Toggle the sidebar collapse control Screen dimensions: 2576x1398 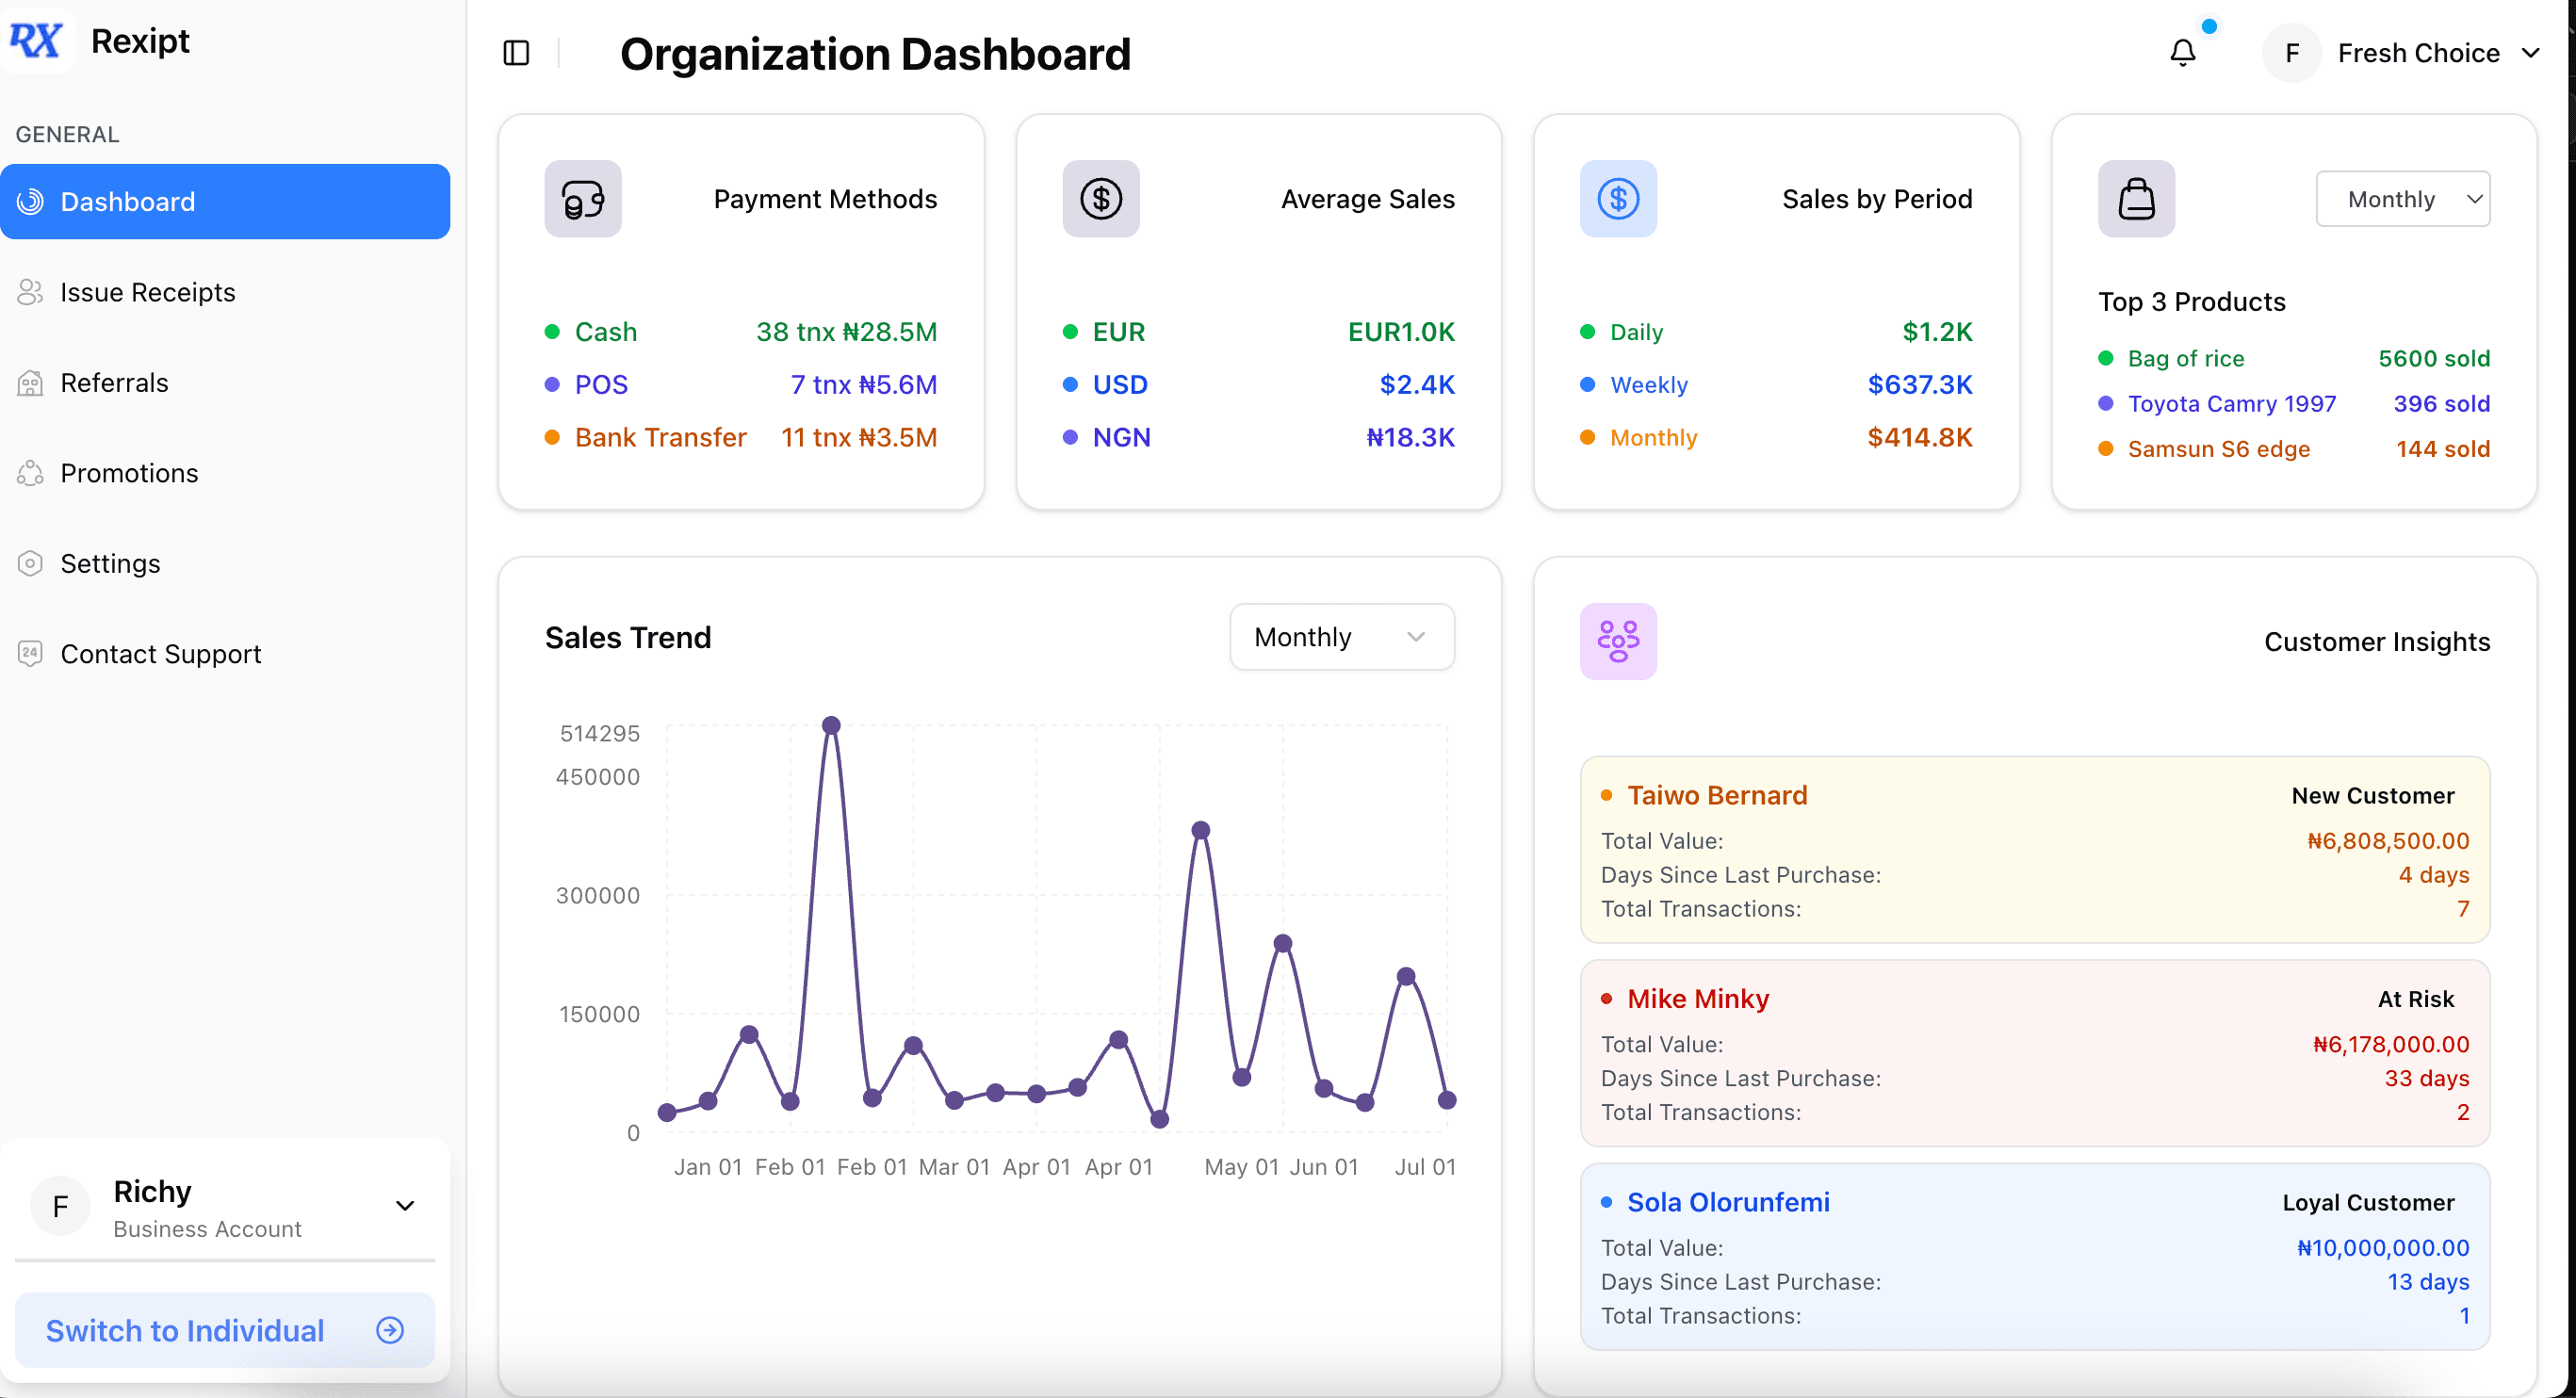click(516, 53)
